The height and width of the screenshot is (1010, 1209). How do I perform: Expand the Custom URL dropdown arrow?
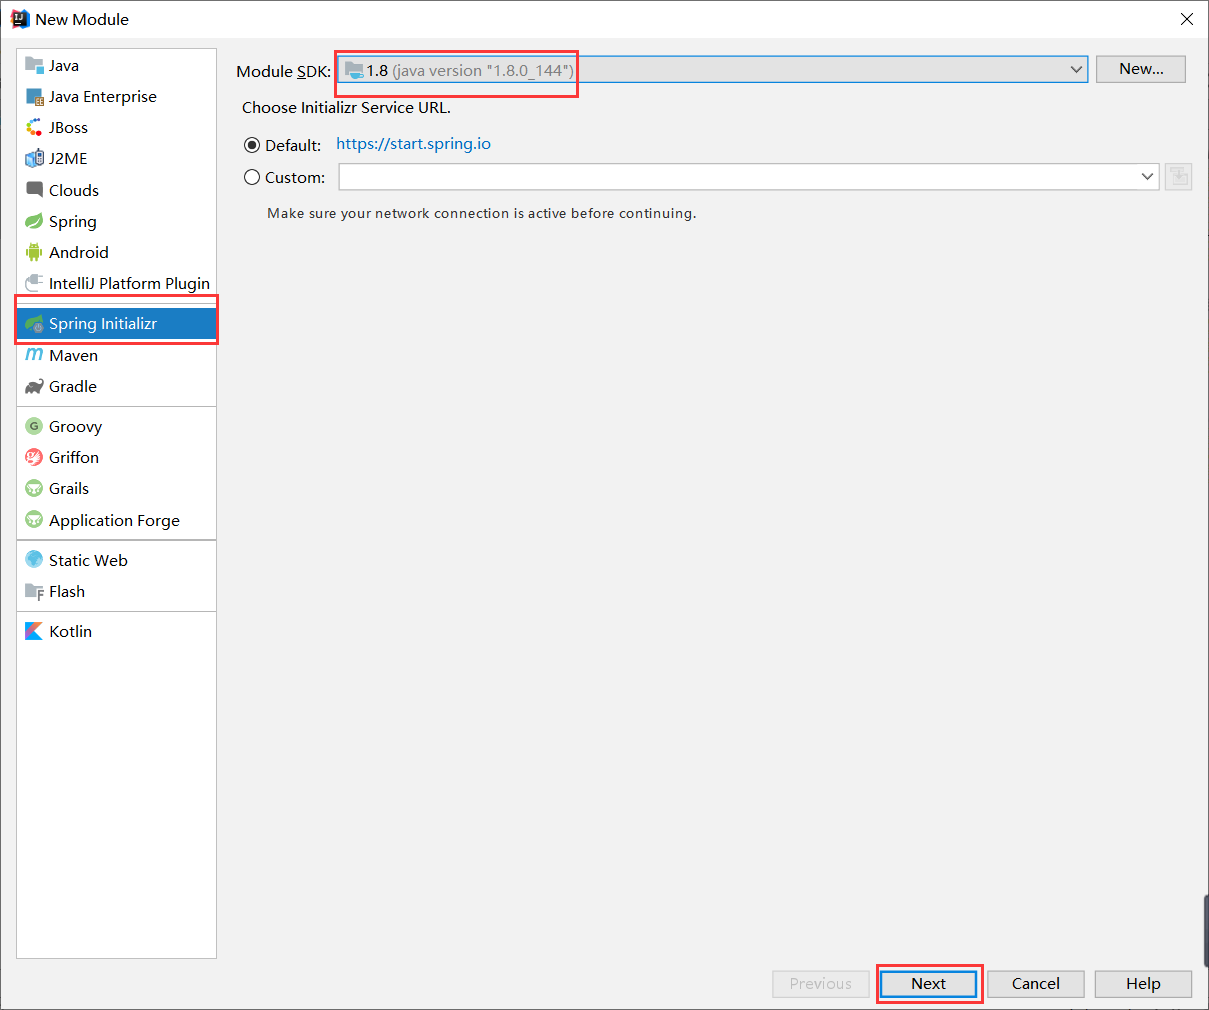(x=1147, y=177)
